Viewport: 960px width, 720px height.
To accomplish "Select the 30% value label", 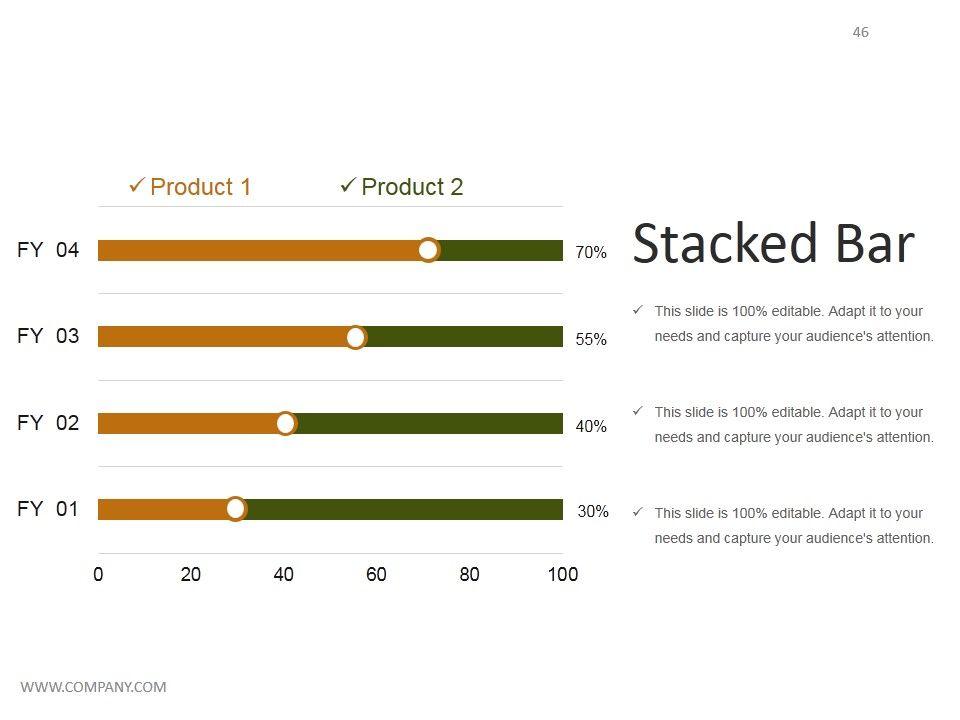I will (593, 512).
